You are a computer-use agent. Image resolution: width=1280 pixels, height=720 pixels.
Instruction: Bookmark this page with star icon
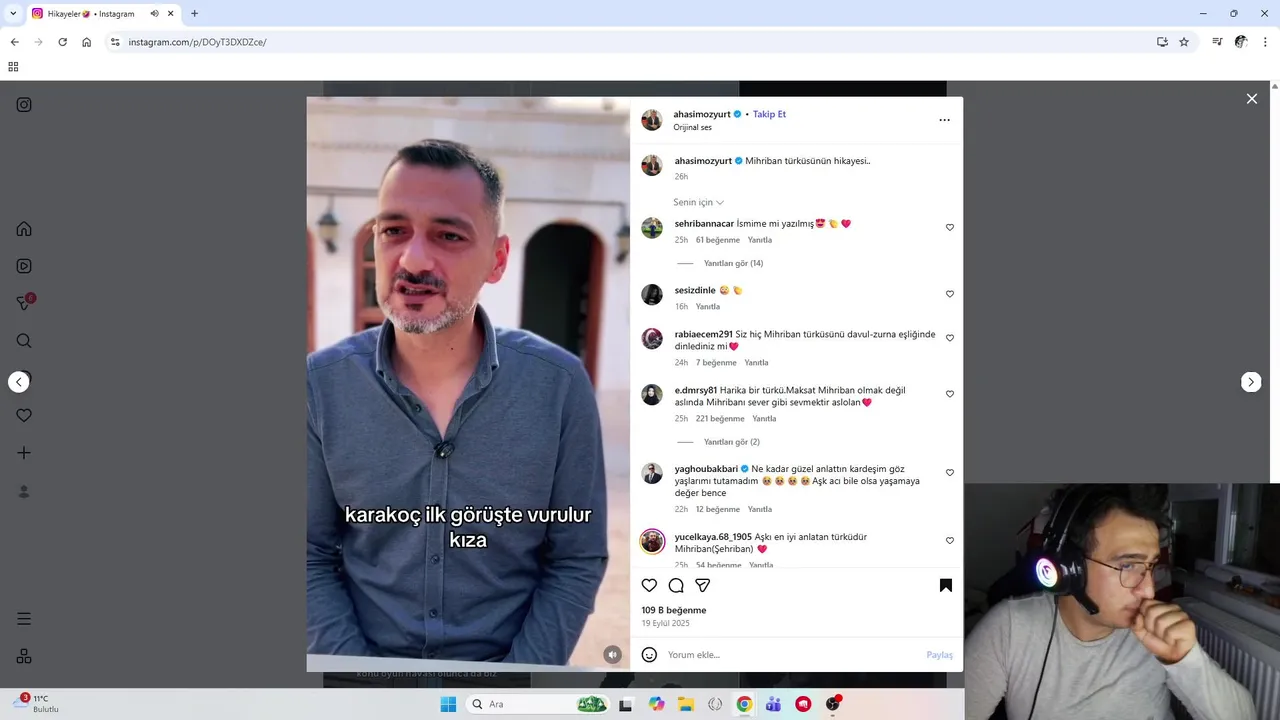click(x=1184, y=42)
